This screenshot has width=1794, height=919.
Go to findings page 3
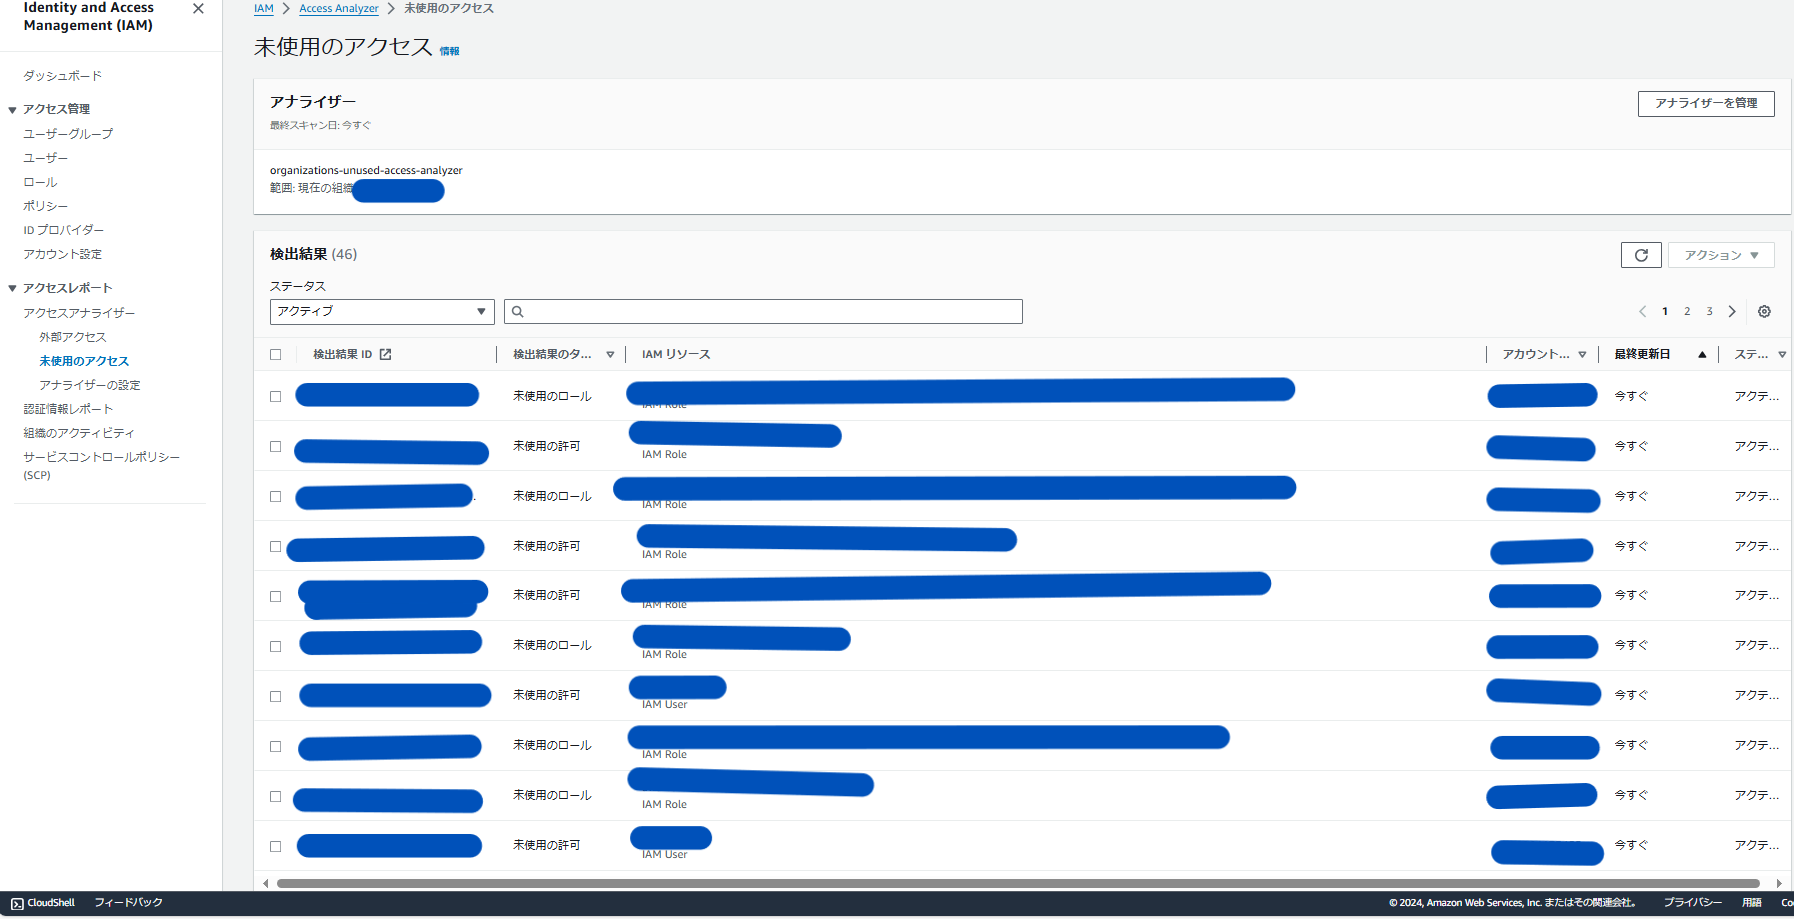(x=1709, y=311)
